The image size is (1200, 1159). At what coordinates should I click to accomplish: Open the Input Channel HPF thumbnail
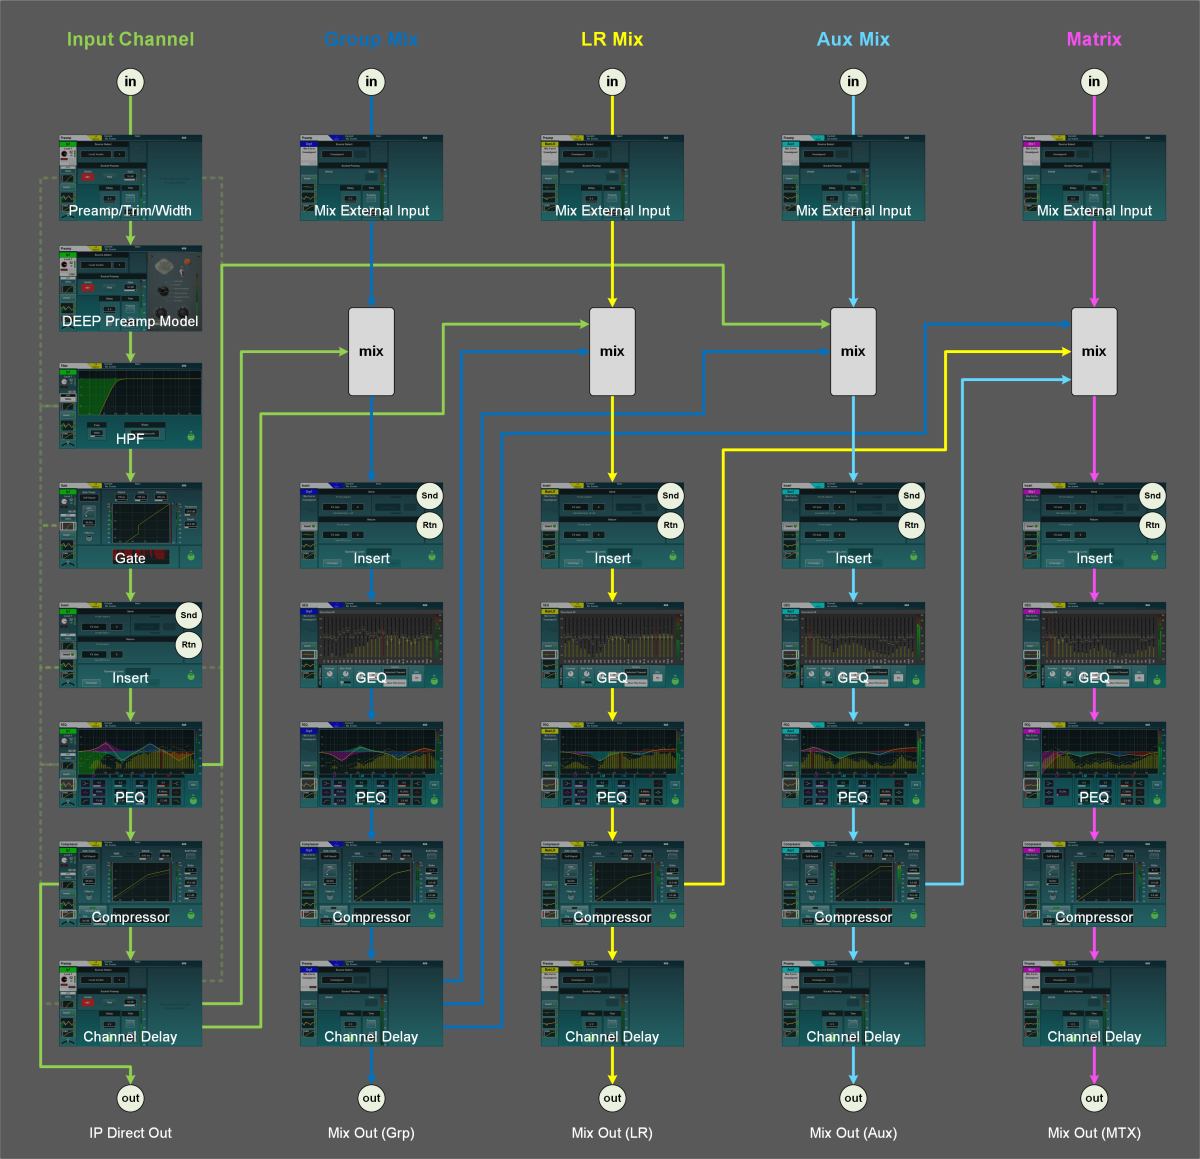(130, 405)
